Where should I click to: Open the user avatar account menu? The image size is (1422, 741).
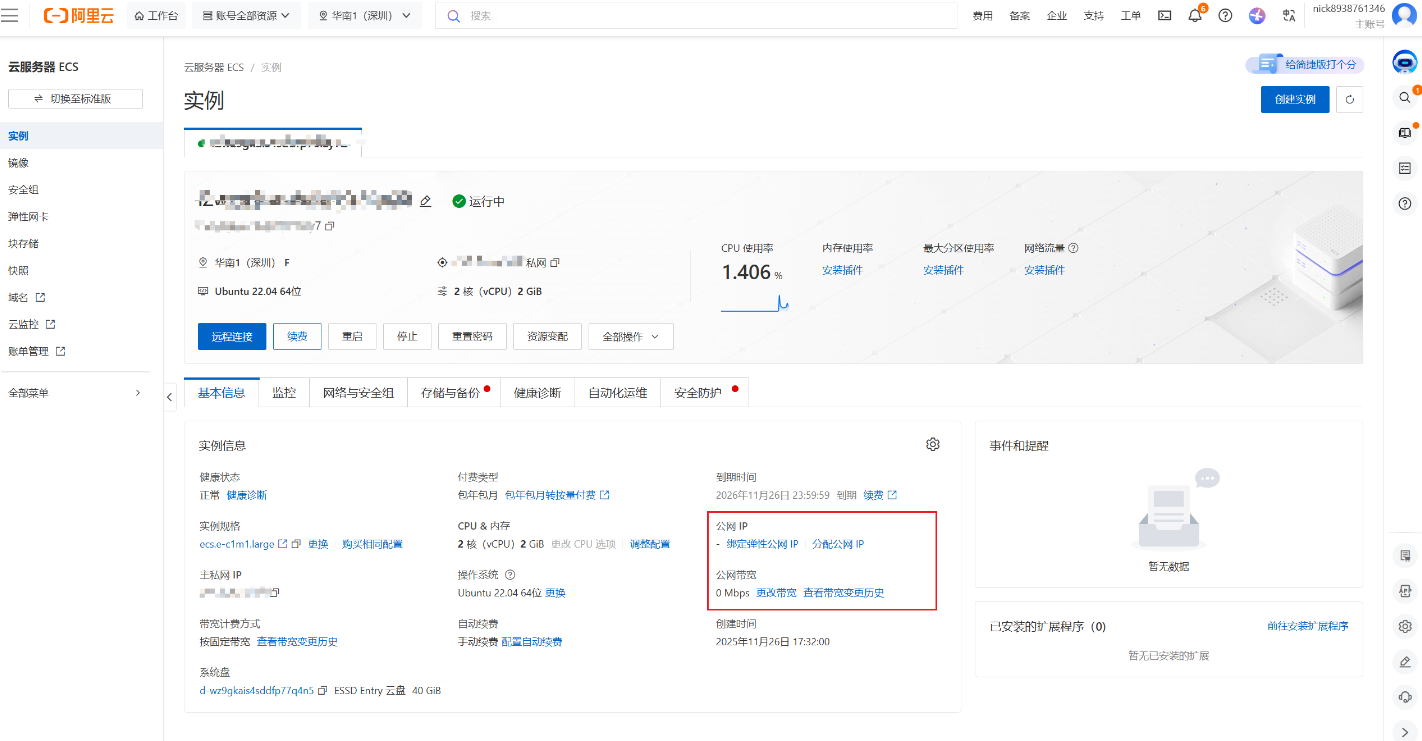click(1403, 15)
